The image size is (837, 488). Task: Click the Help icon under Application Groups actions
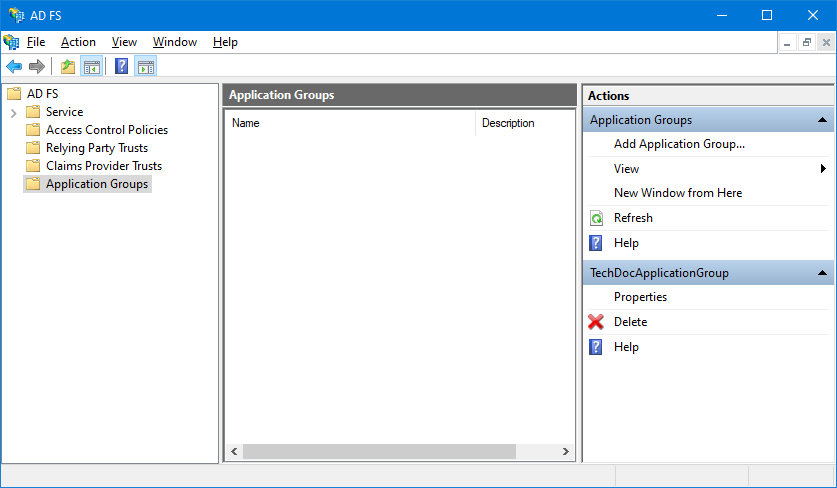[596, 243]
